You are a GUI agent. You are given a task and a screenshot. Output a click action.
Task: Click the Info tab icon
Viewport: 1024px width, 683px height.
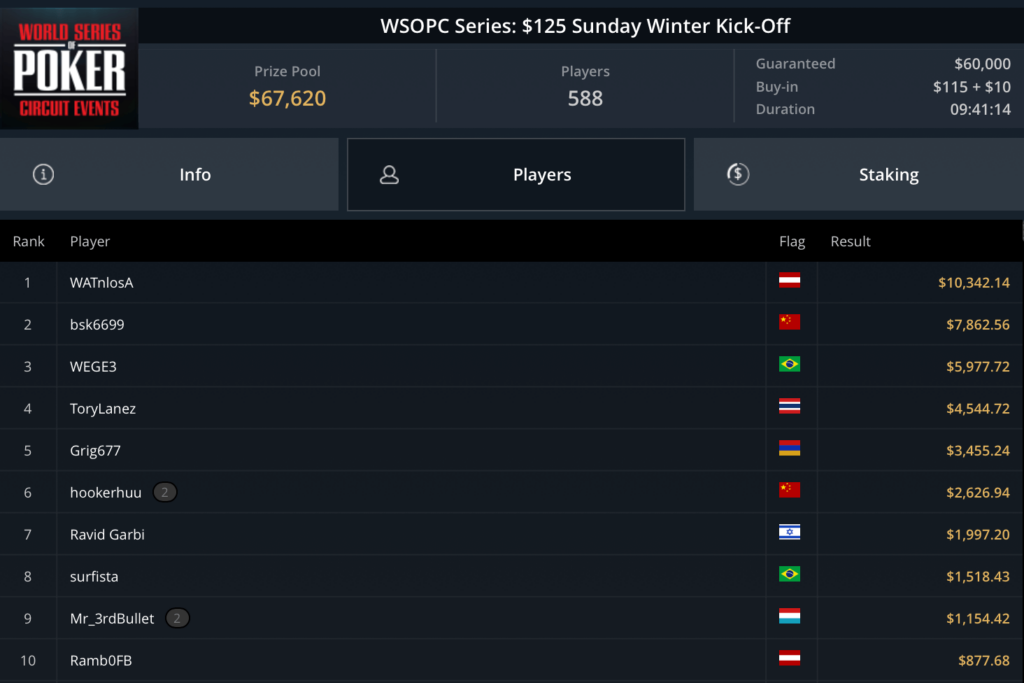point(43,175)
